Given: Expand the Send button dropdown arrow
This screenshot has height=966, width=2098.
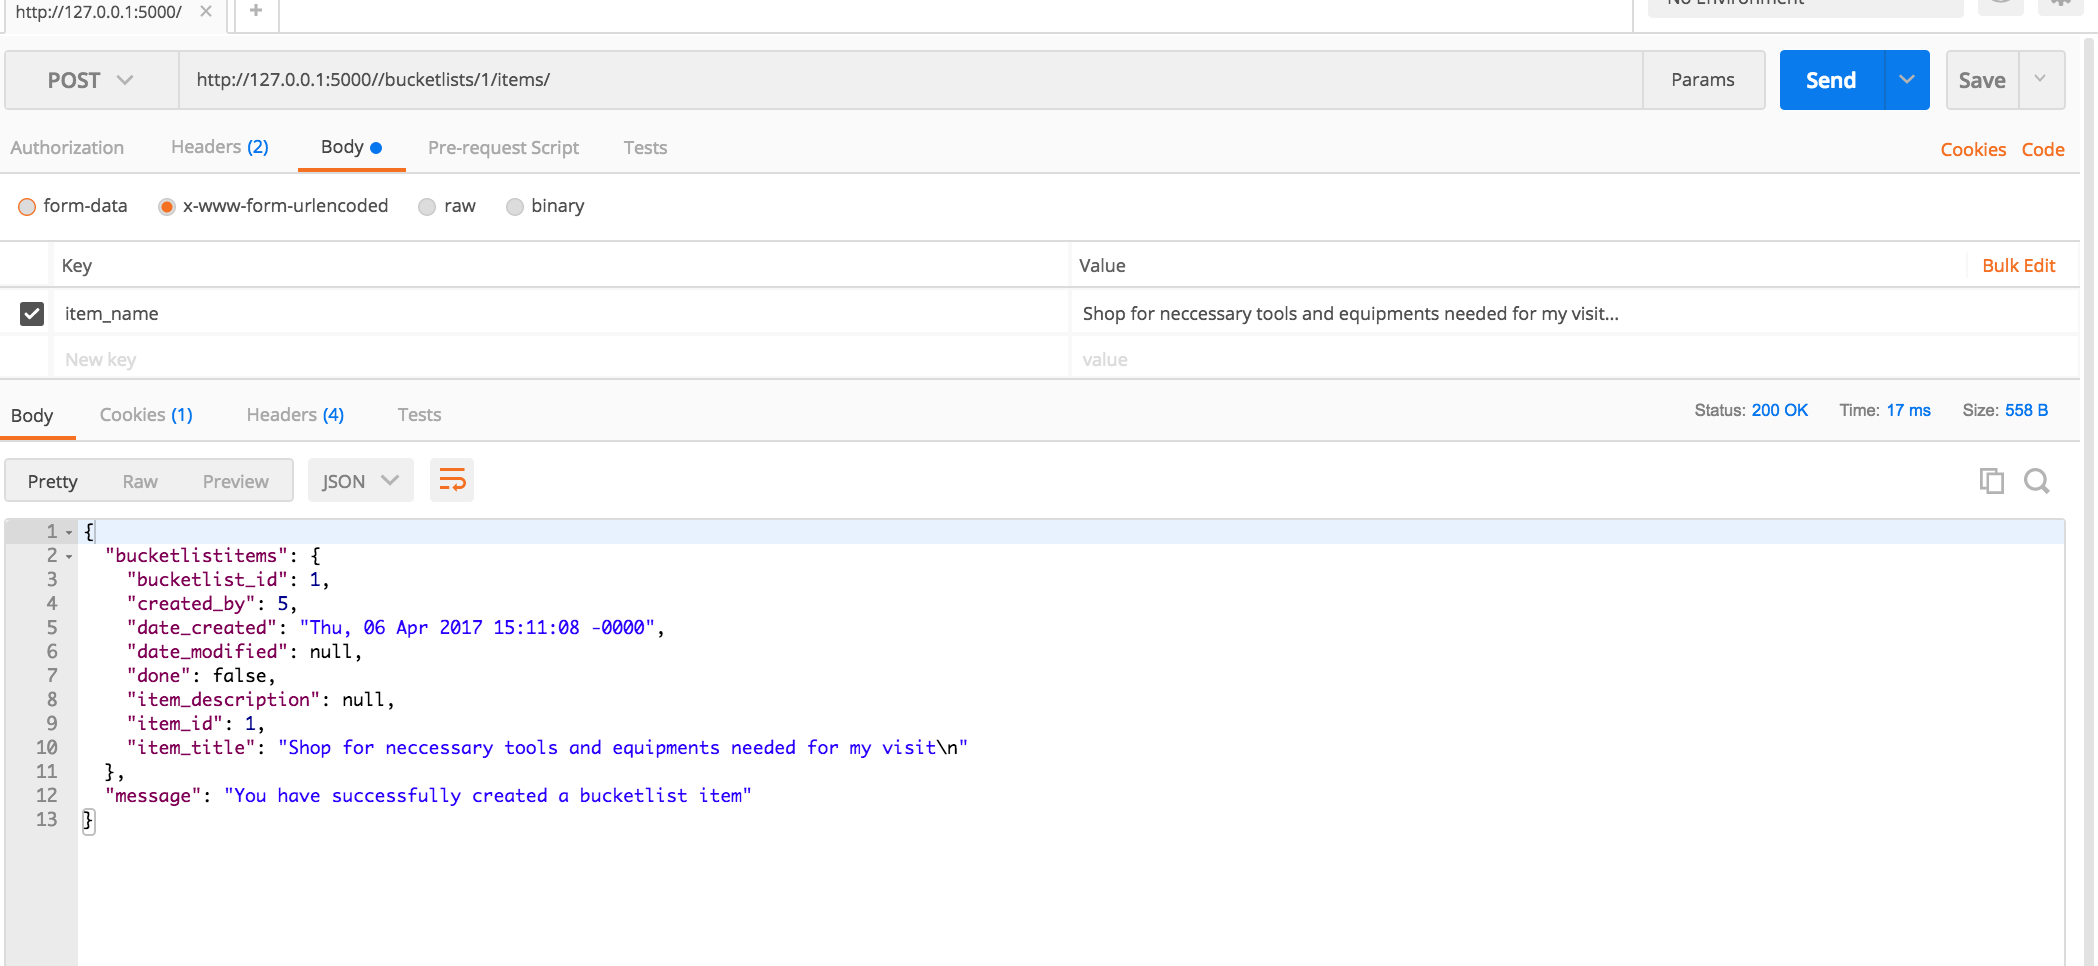Looking at the screenshot, I should coord(1907,80).
